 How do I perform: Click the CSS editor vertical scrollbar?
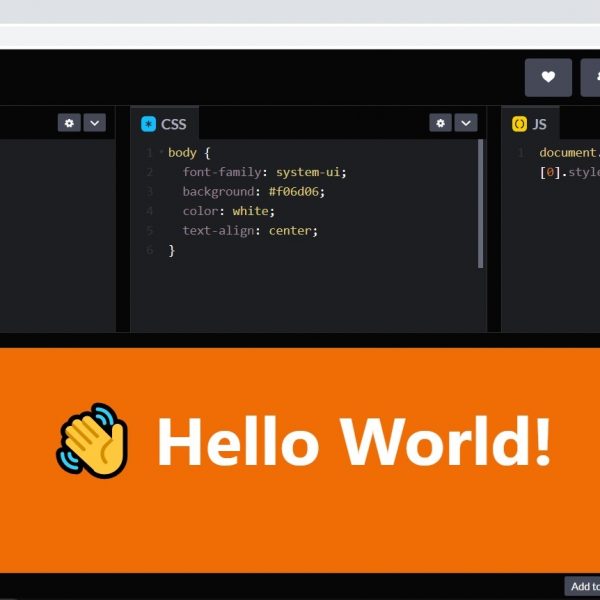tap(481, 202)
